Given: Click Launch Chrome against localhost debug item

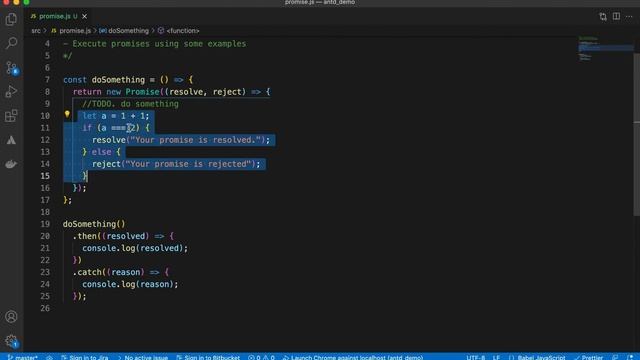Looking at the screenshot, I should coord(353,357).
